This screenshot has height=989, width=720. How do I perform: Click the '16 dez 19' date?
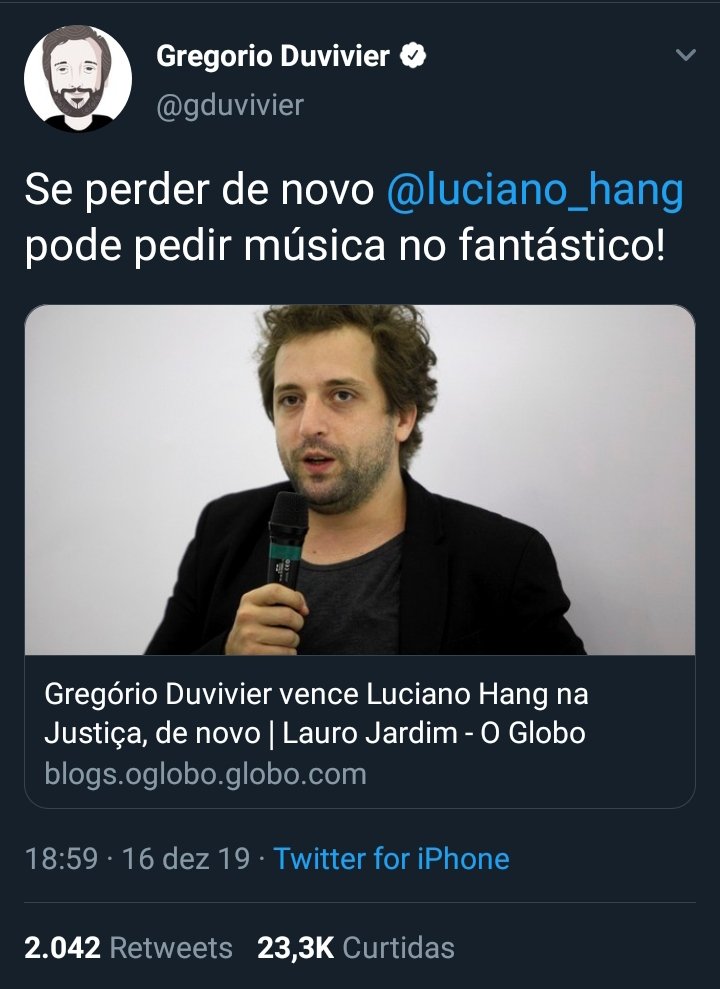tap(186, 858)
